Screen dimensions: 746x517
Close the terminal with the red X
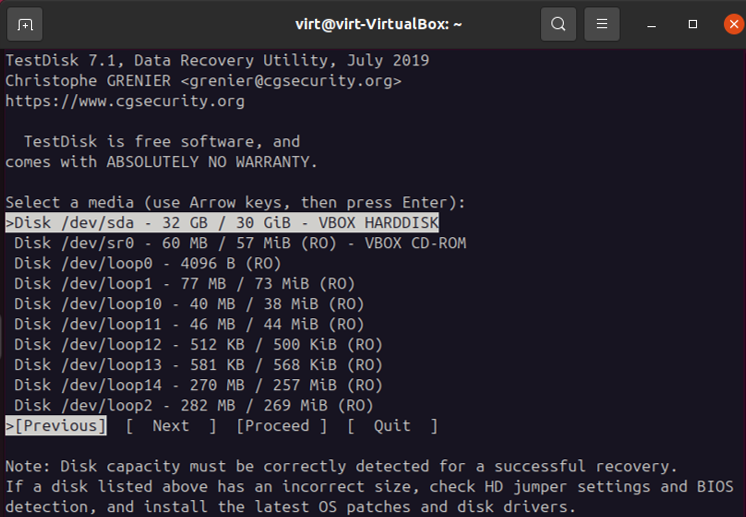pos(734,24)
